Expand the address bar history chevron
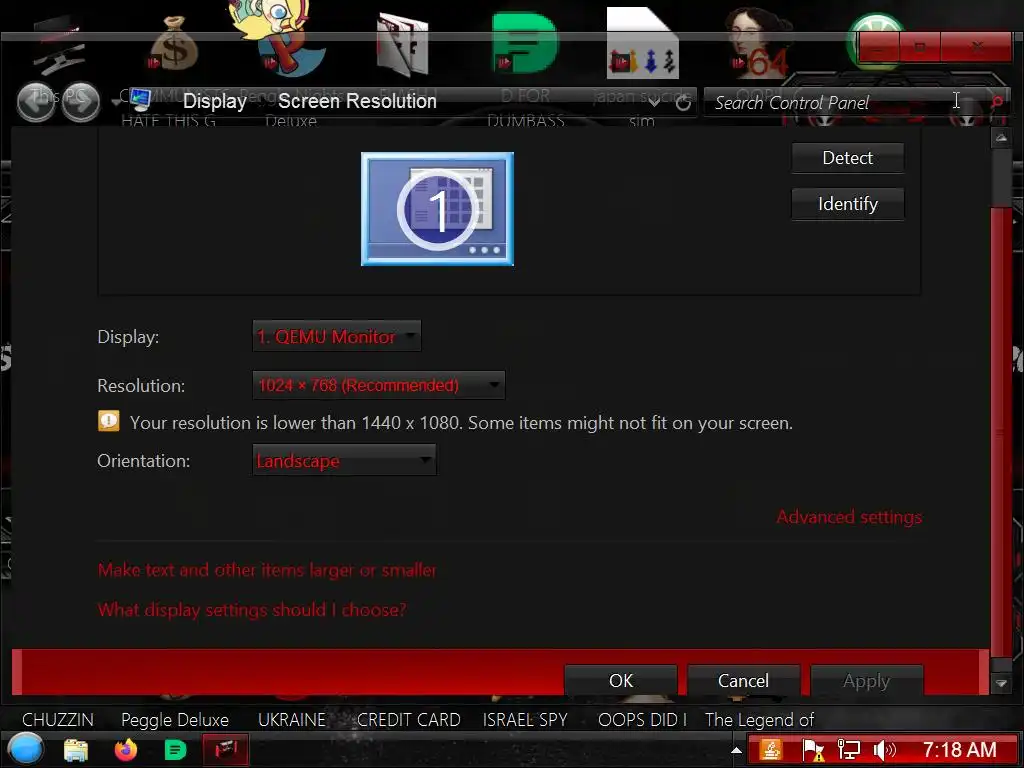Image resolution: width=1024 pixels, height=768 pixels. [654, 103]
